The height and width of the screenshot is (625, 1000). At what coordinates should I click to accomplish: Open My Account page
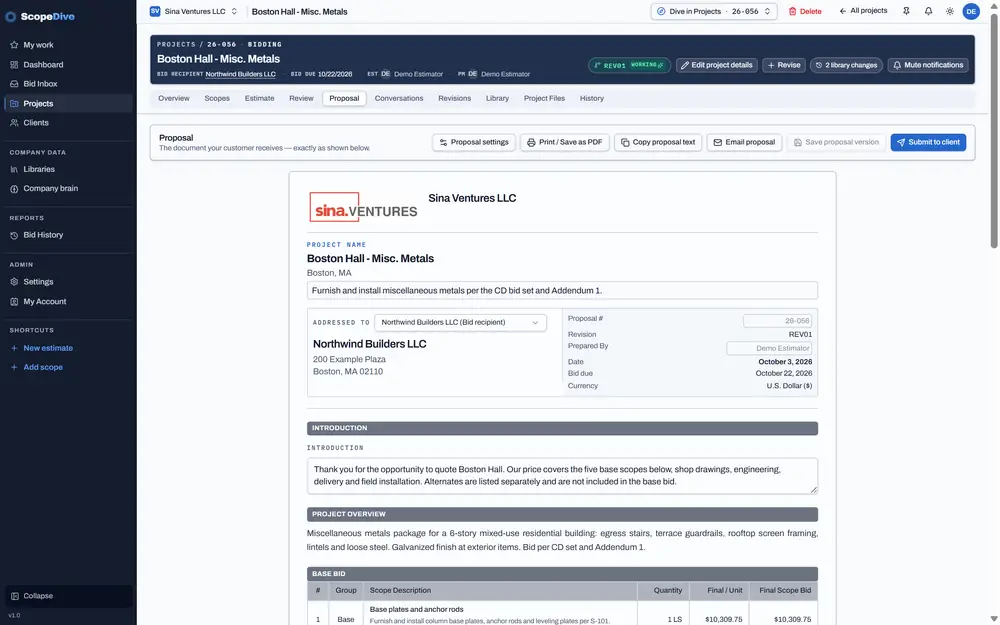[x=45, y=301]
